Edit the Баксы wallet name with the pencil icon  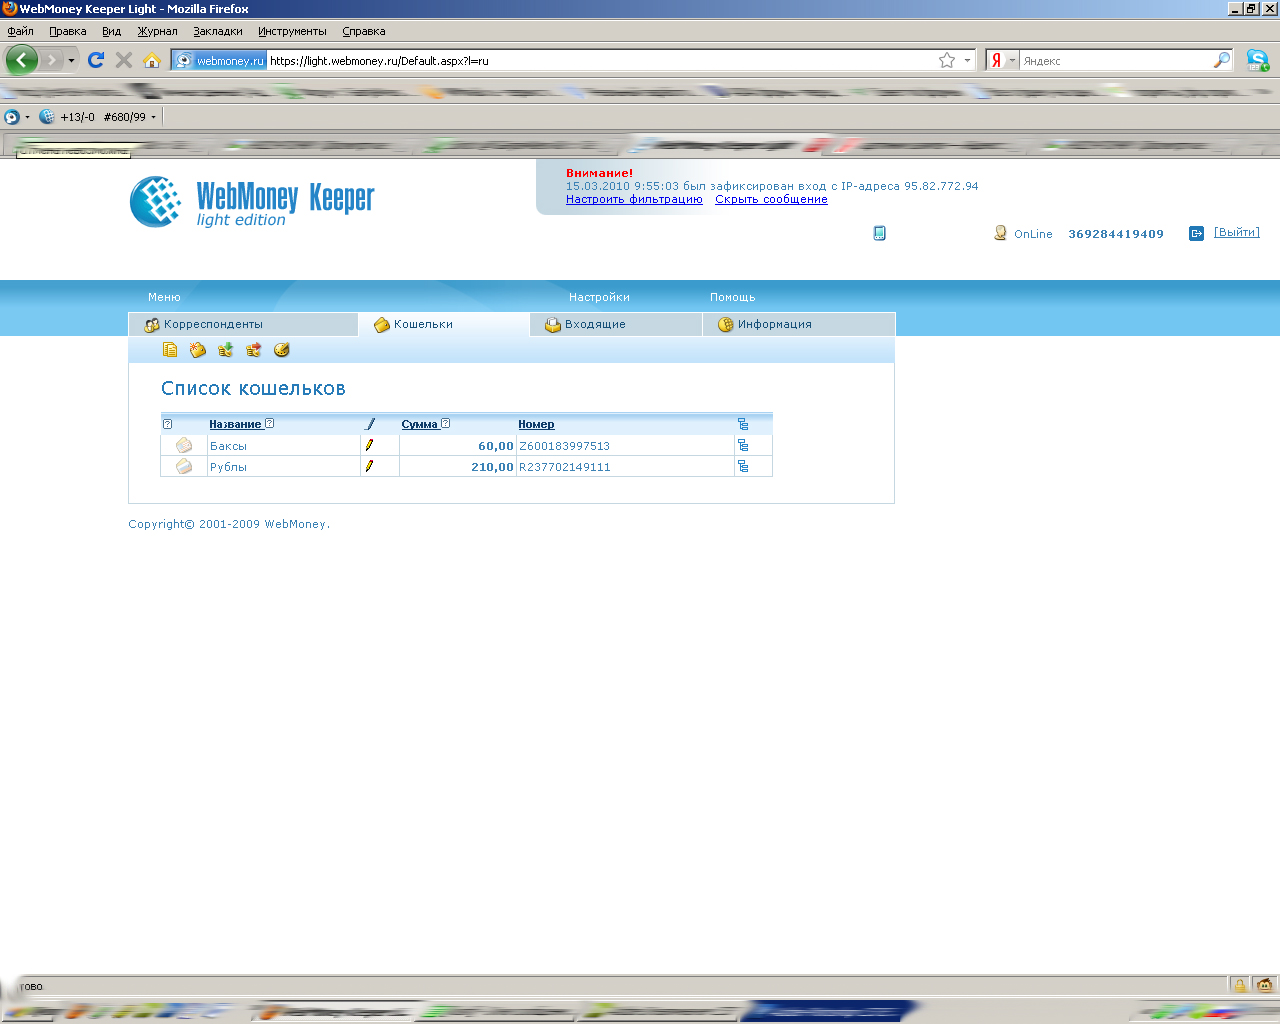[369, 445]
